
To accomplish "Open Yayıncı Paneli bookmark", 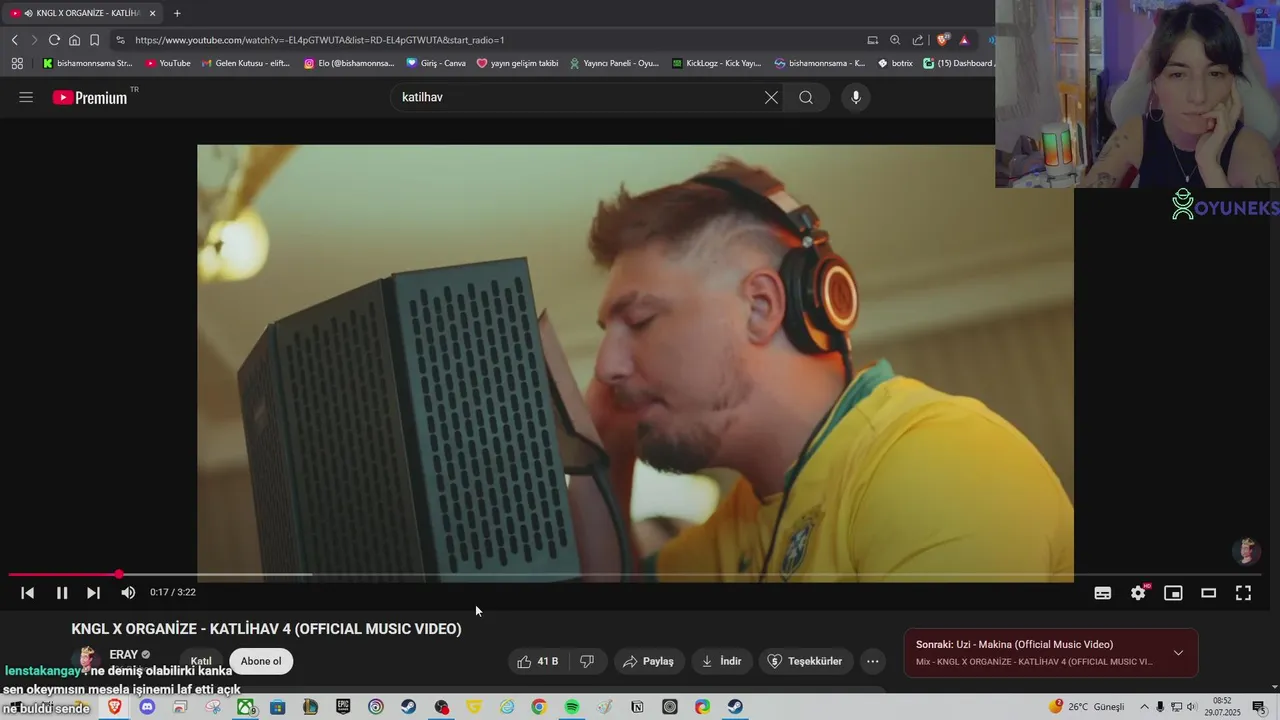I will [x=614, y=63].
